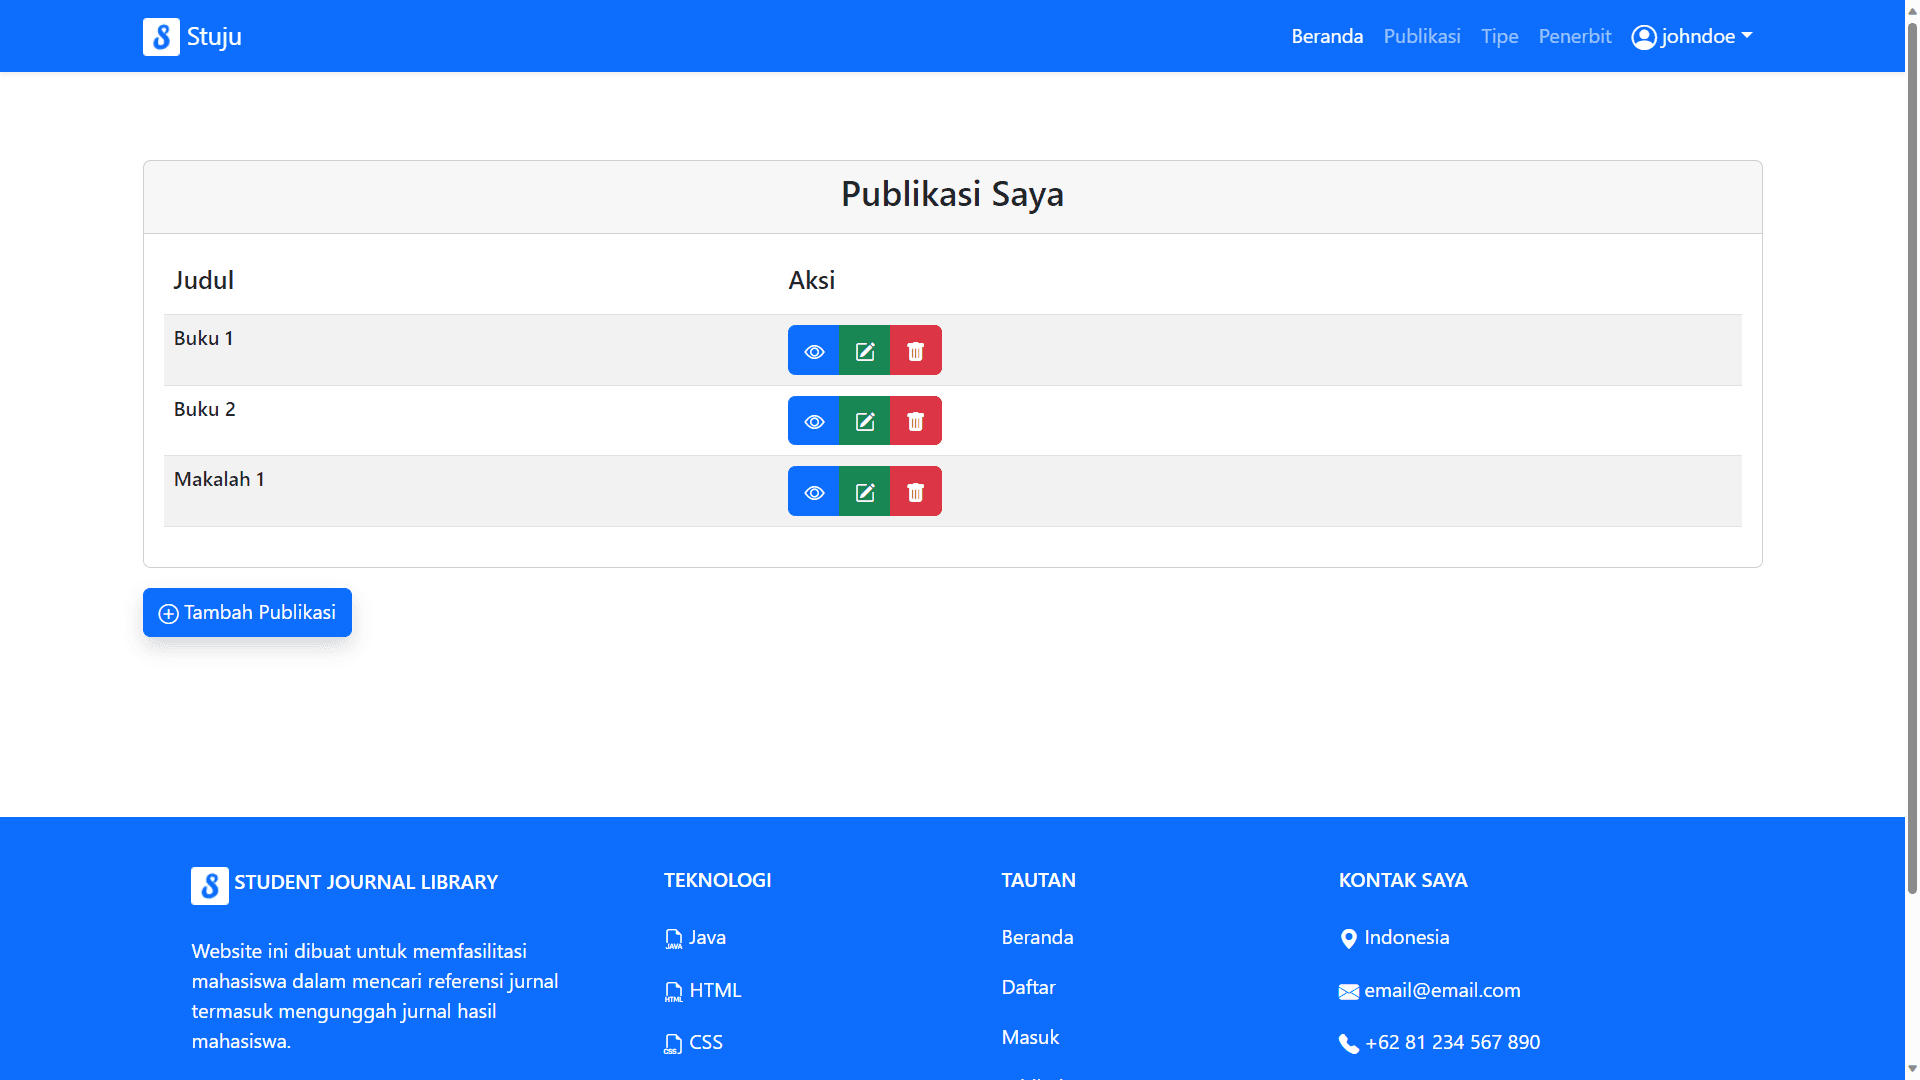Edit Buku 2 using the pencil icon
Viewport: 1920px width, 1080px height.
865,421
